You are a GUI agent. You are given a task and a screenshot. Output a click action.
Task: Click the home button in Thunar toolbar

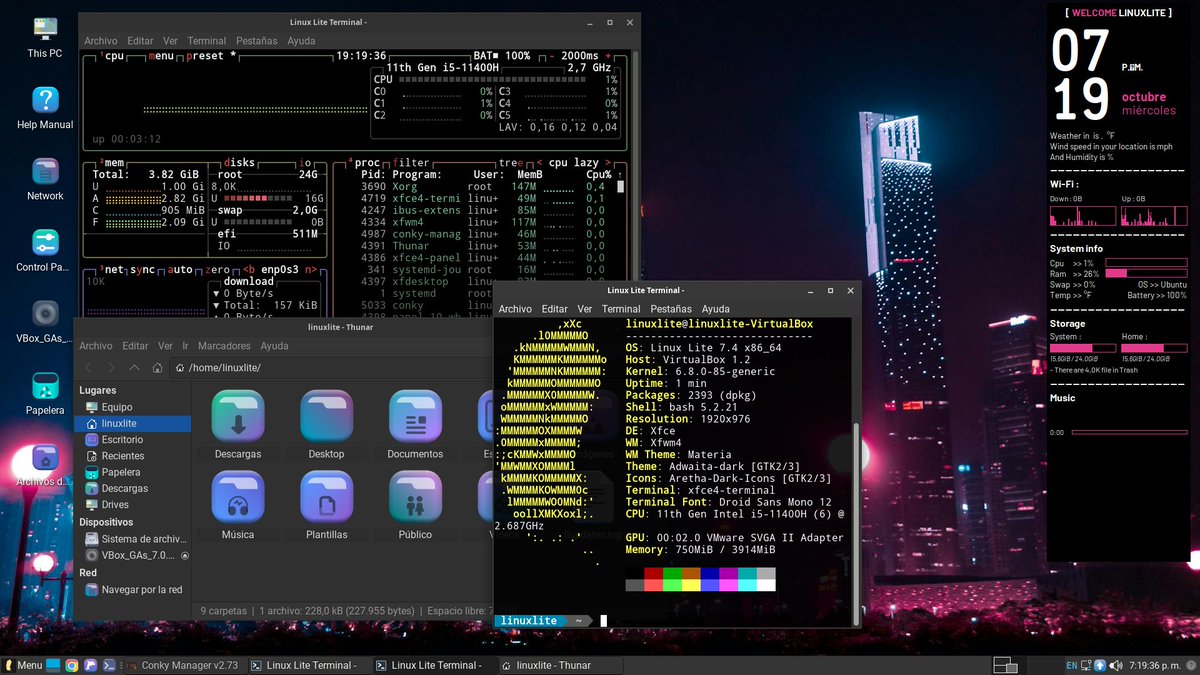pyautogui.click(x=158, y=368)
